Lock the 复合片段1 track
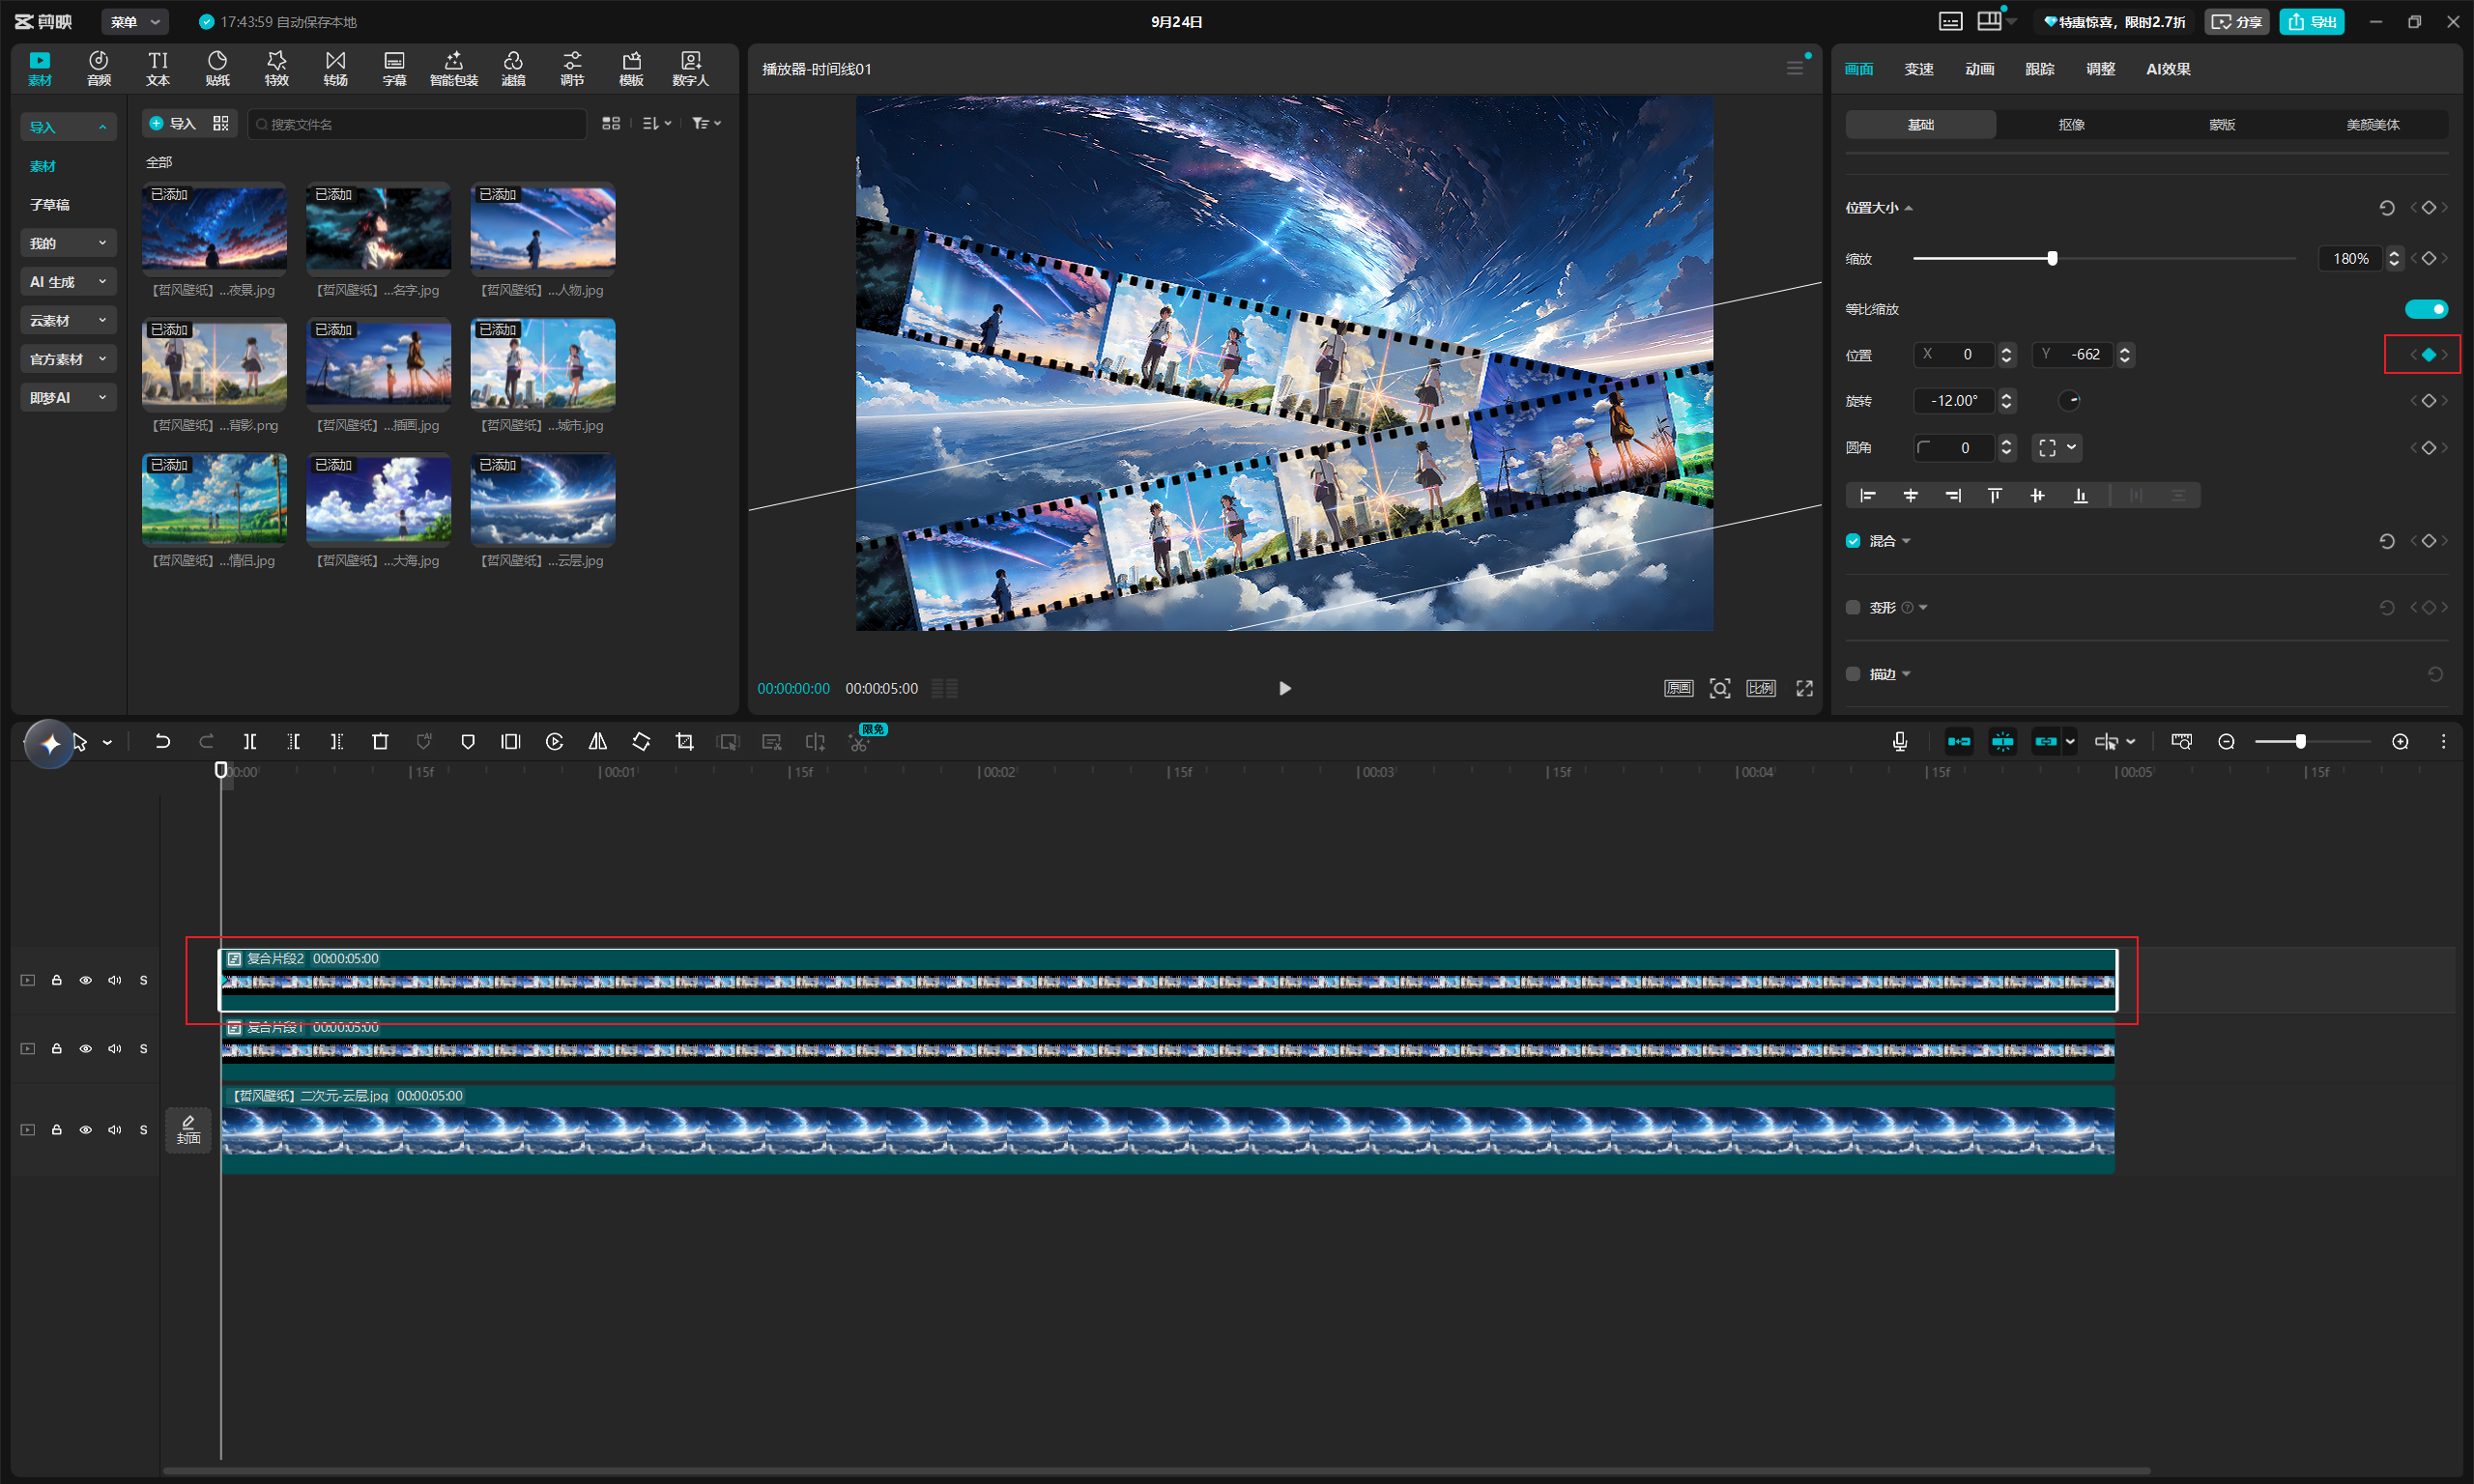 click(x=57, y=1049)
